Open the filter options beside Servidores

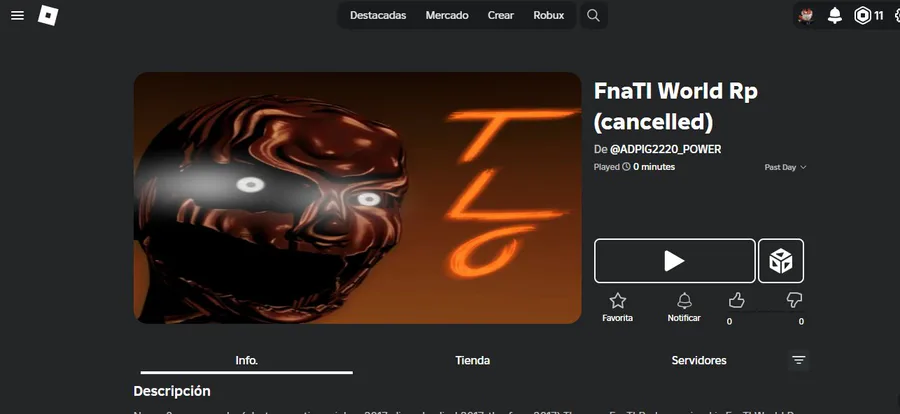coord(798,361)
